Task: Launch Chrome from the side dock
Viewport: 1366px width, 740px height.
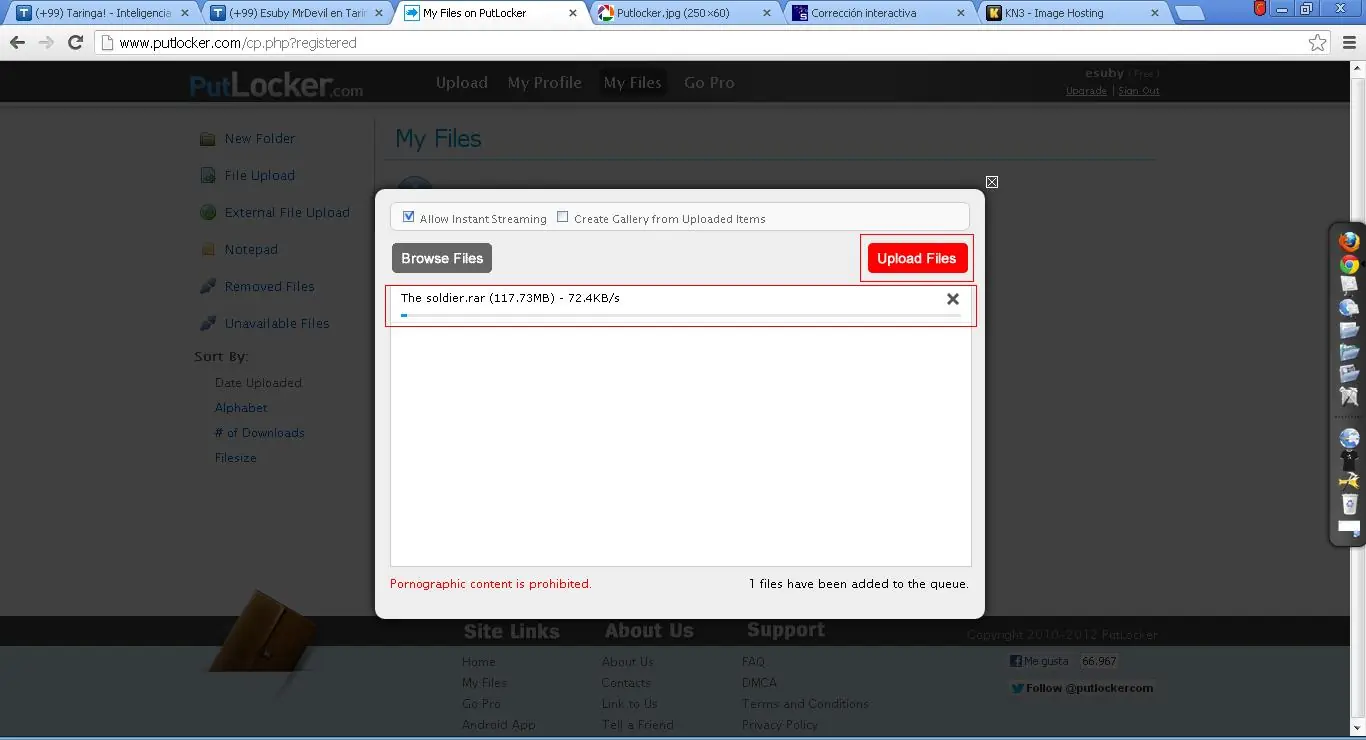Action: (x=1349, y=264)
